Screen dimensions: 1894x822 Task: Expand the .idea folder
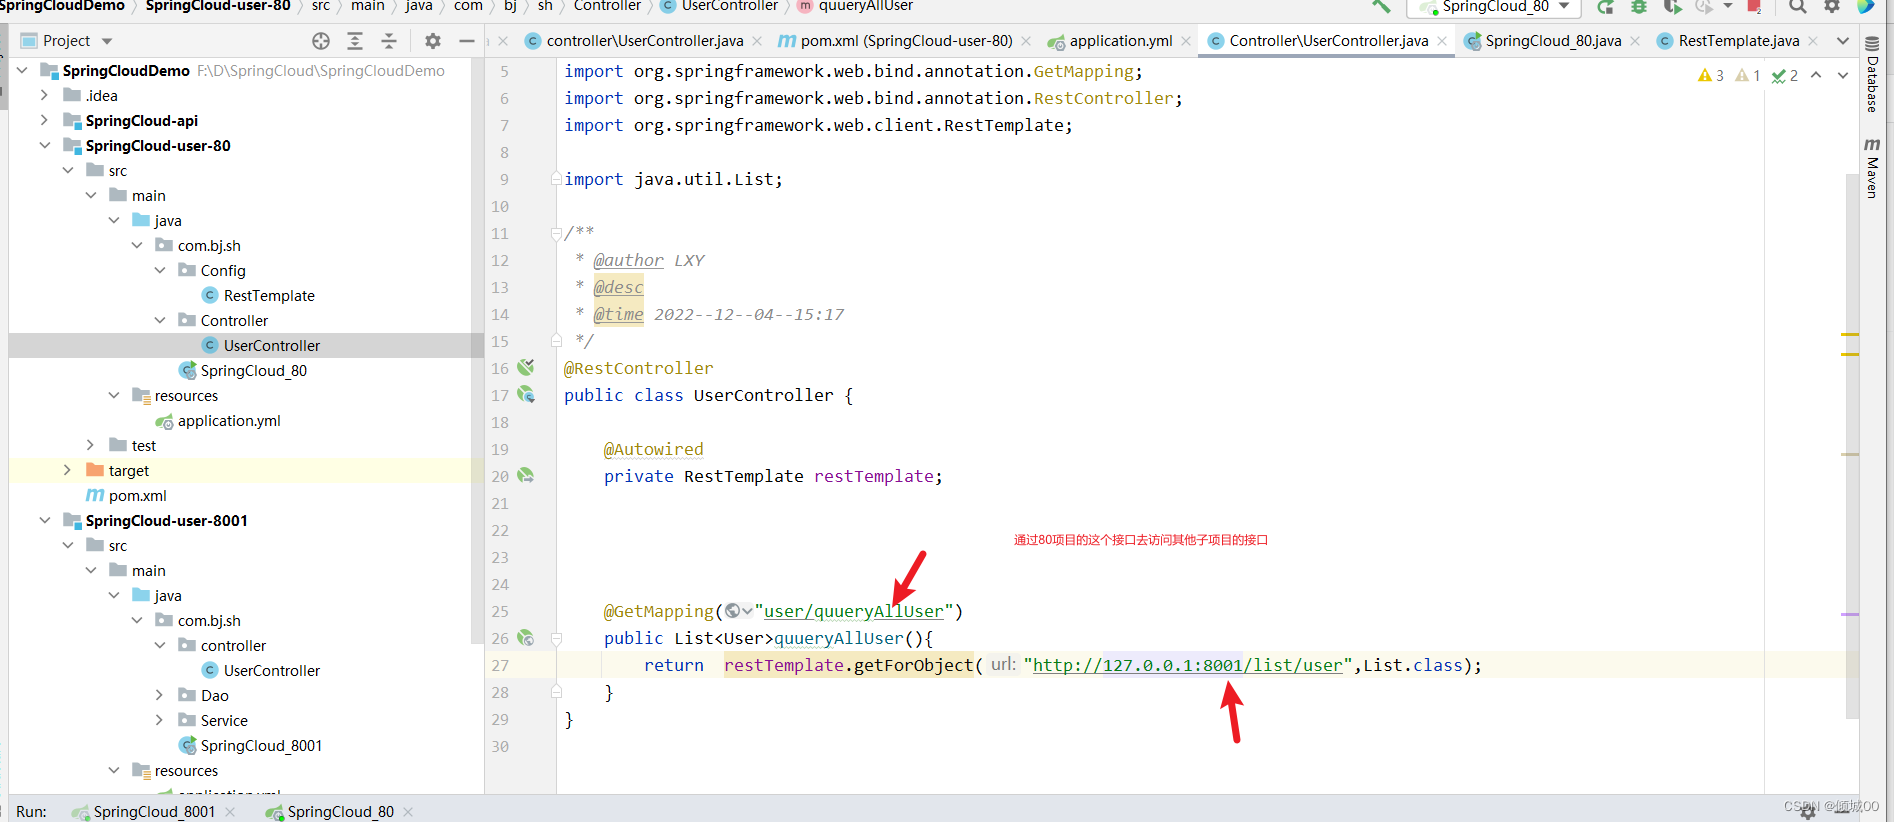click(x=44, y=95)
